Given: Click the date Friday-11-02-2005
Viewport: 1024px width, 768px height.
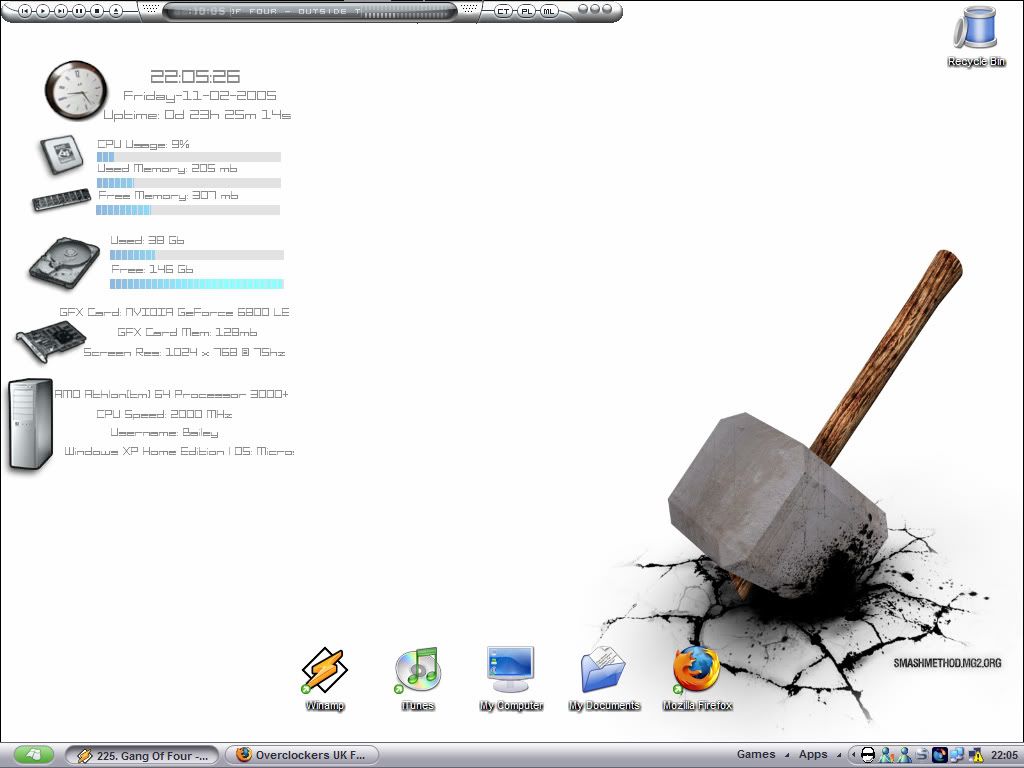Looking at the screenshot, I should (200, 95).
